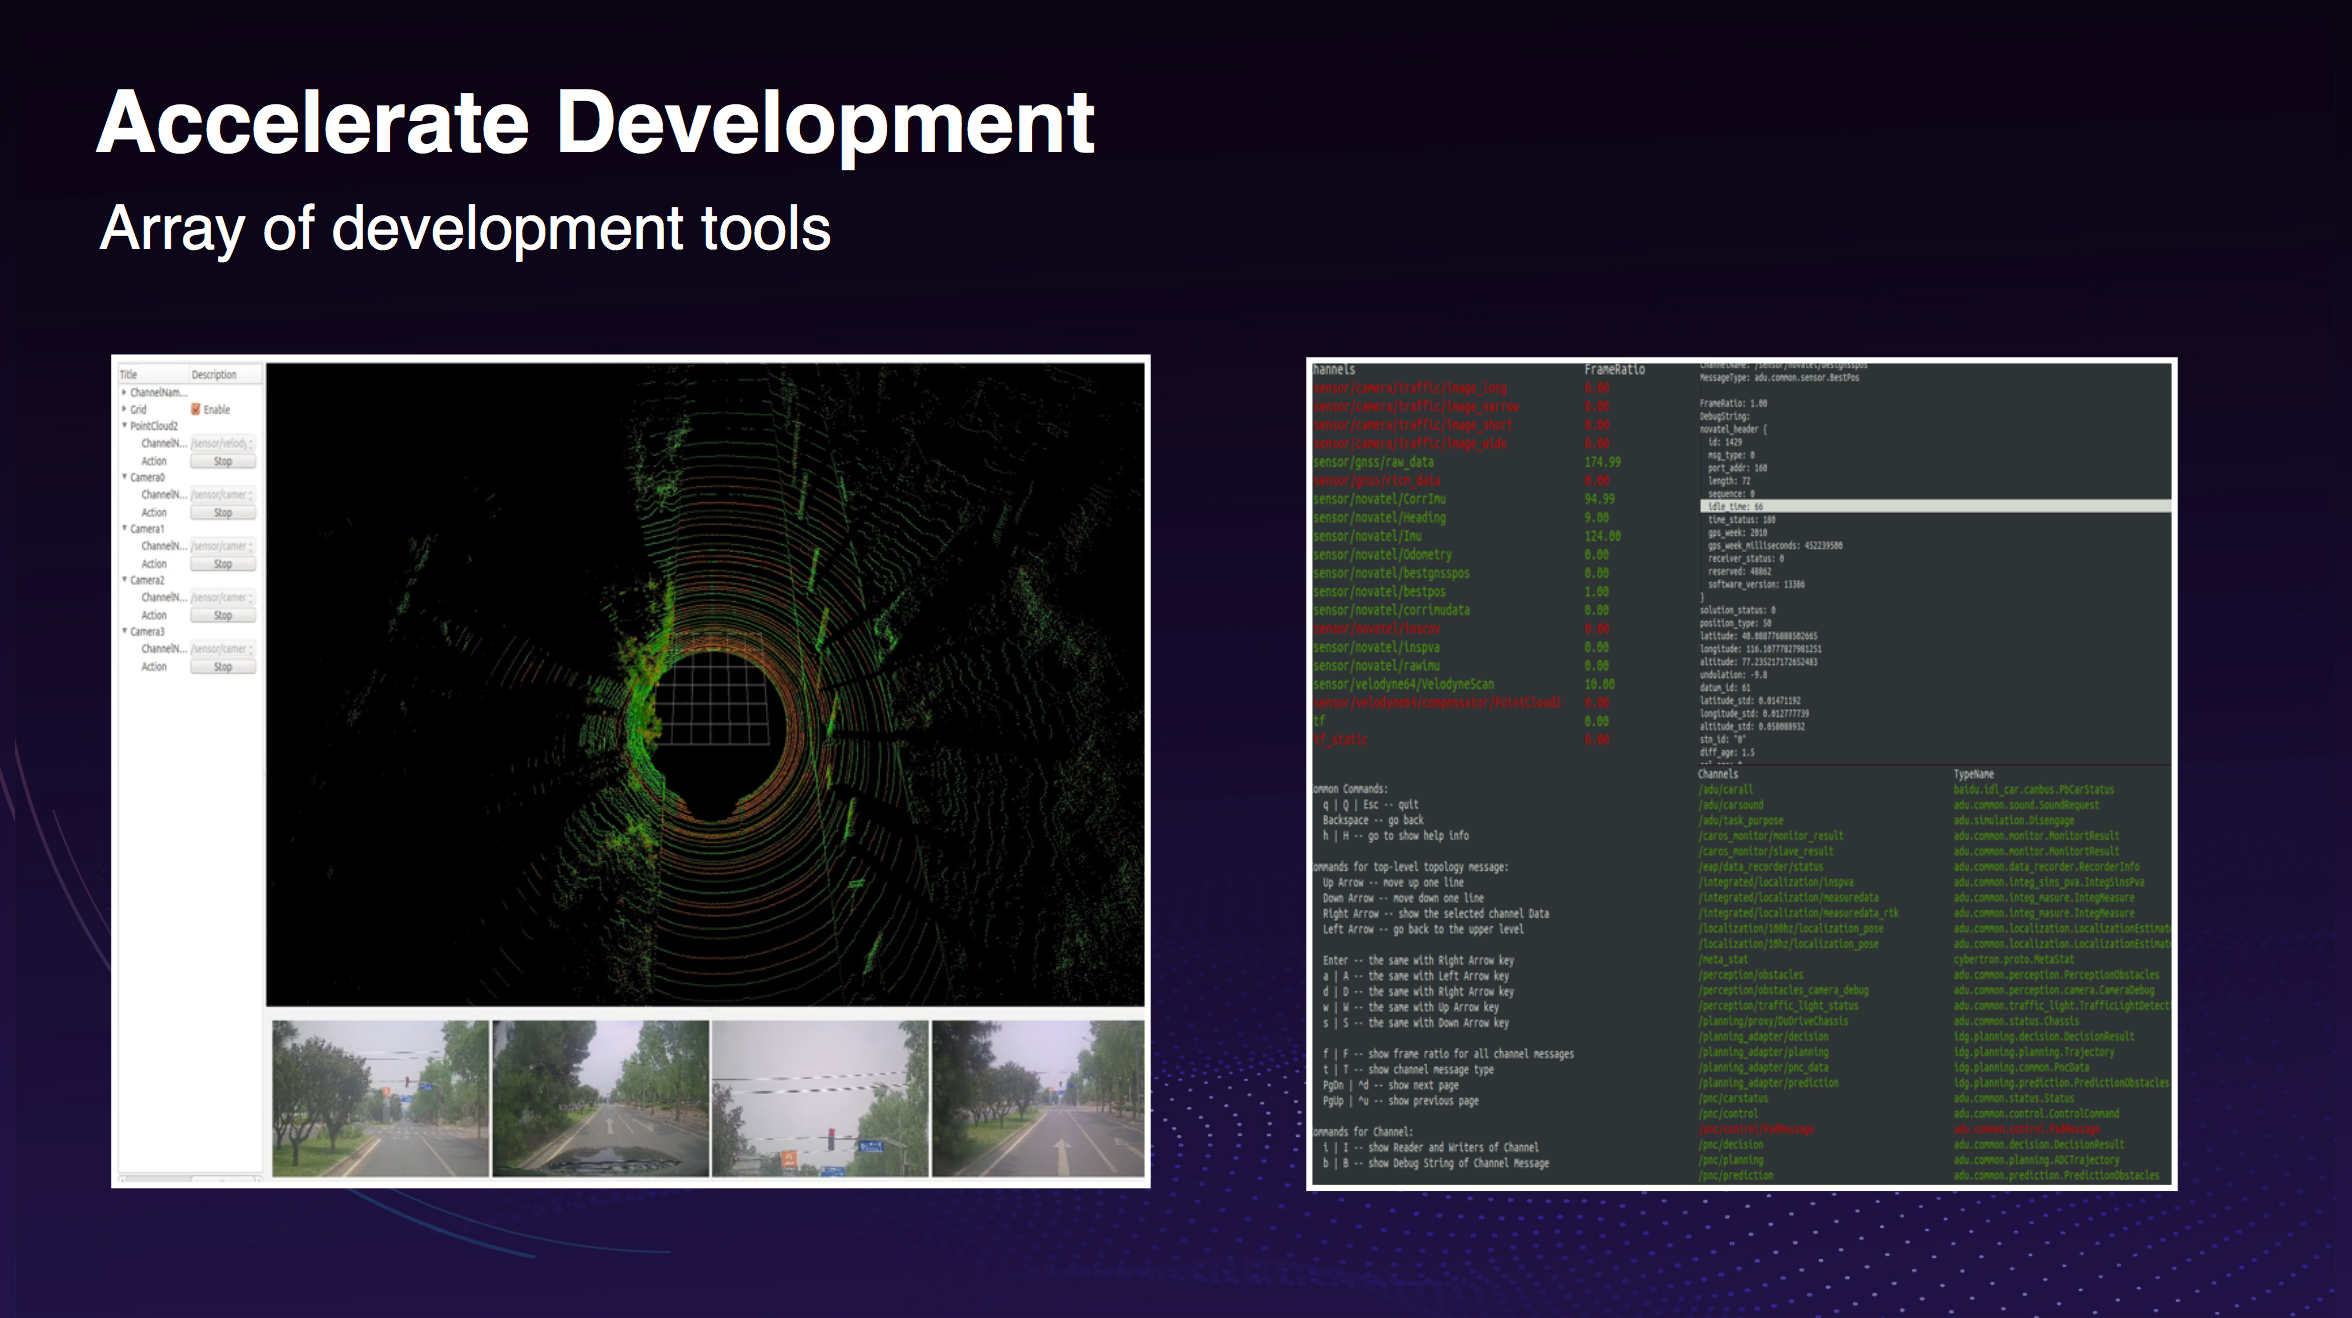Image resolution: width=2352 pixels, height=1318 pixels.
Task: Select the sensor/velodyne64/VelodyneScan channel row
Action: [1405, 684]
